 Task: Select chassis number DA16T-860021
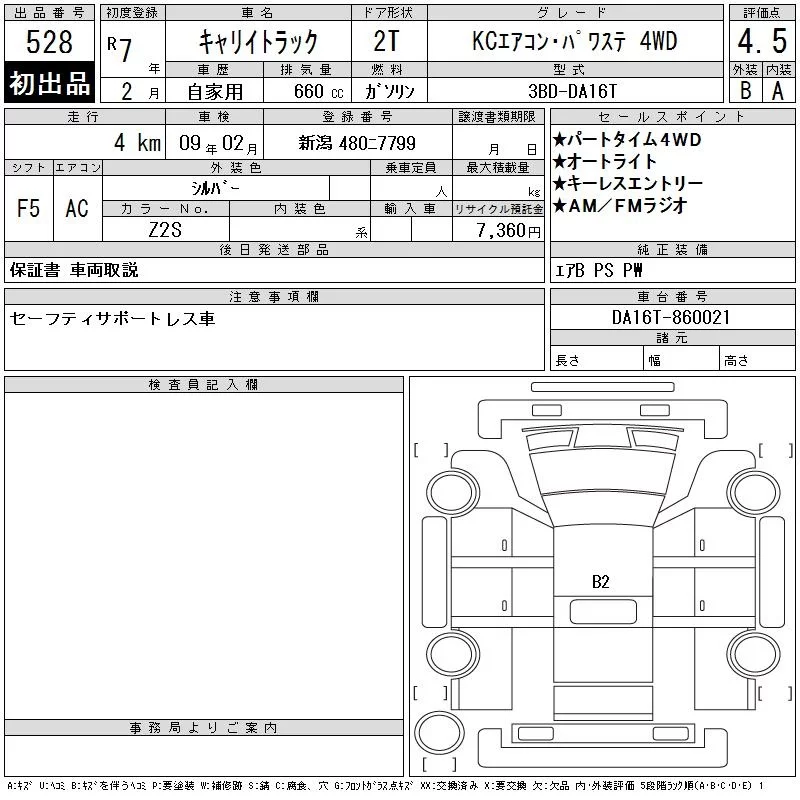pyautogui.click(x=671, y=317)
